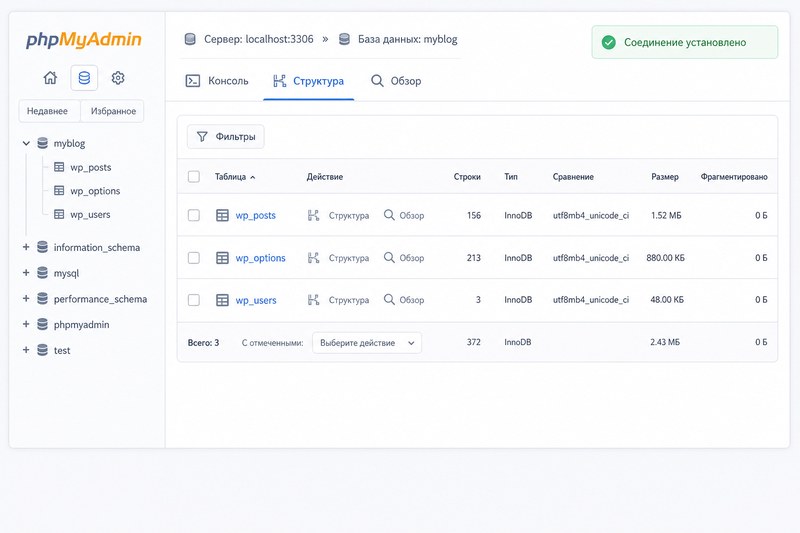800x533 pixels.
Task: Open the wp_users table link
Action: [256, 300]
